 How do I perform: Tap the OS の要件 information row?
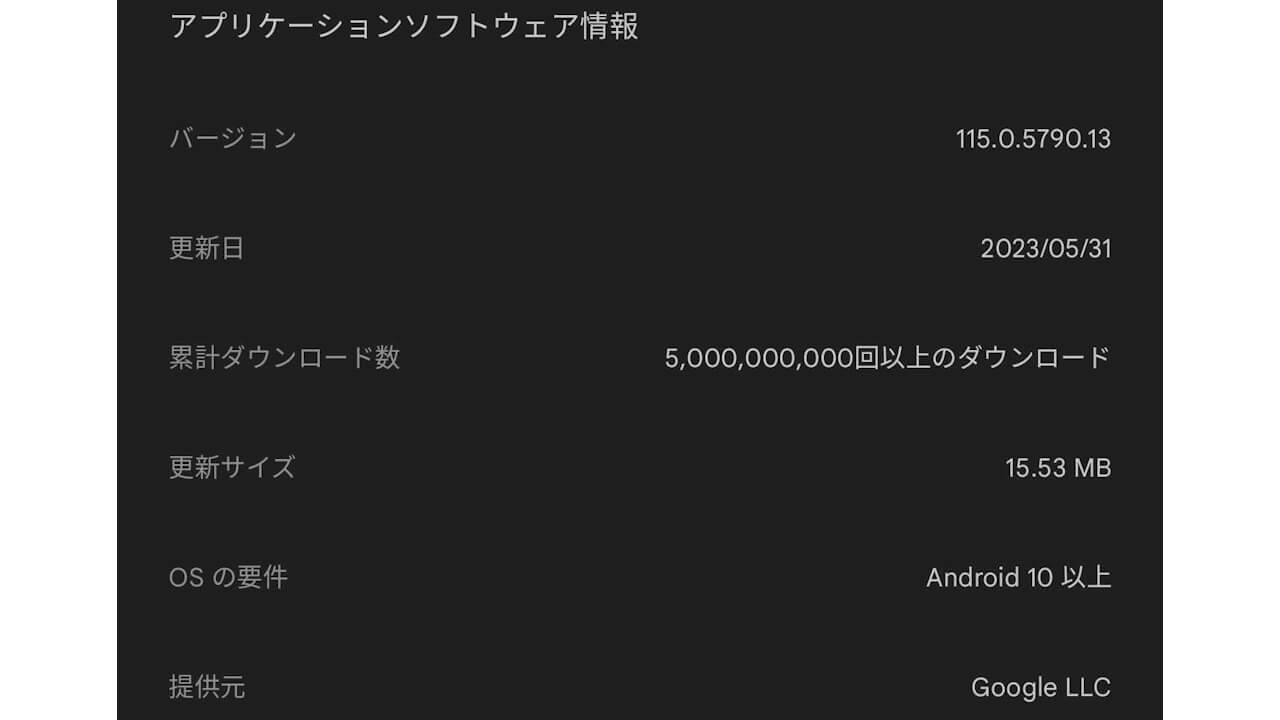(x=640, y=577)
